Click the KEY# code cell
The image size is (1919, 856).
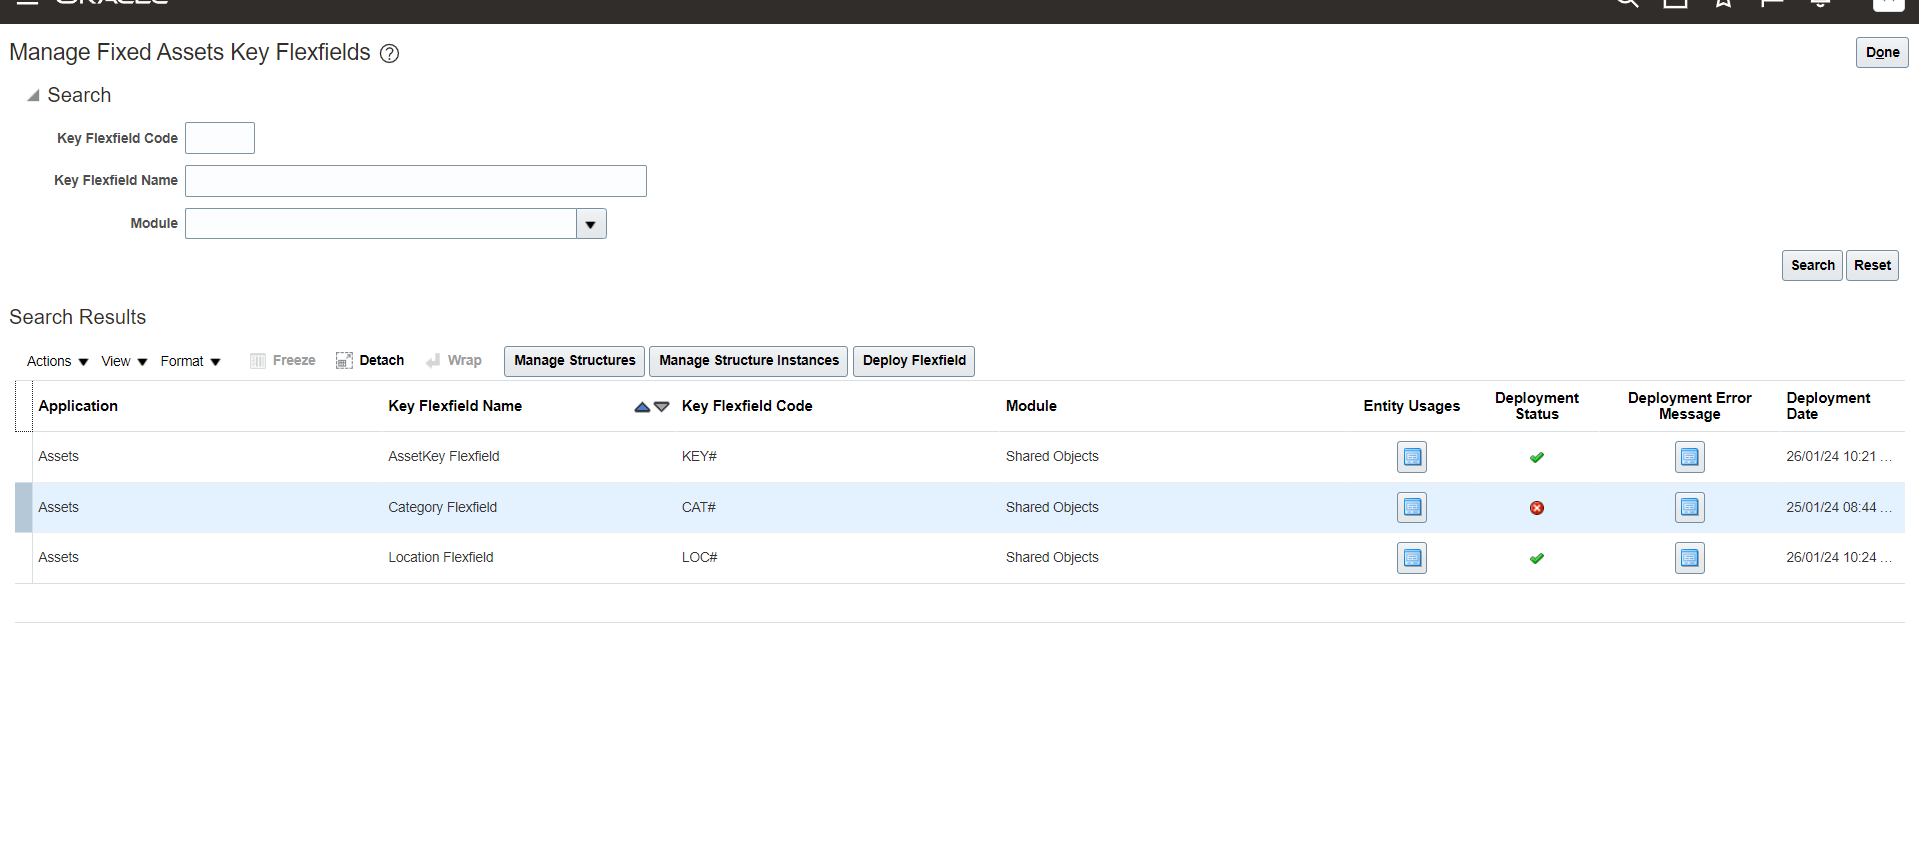coord(699,457)
